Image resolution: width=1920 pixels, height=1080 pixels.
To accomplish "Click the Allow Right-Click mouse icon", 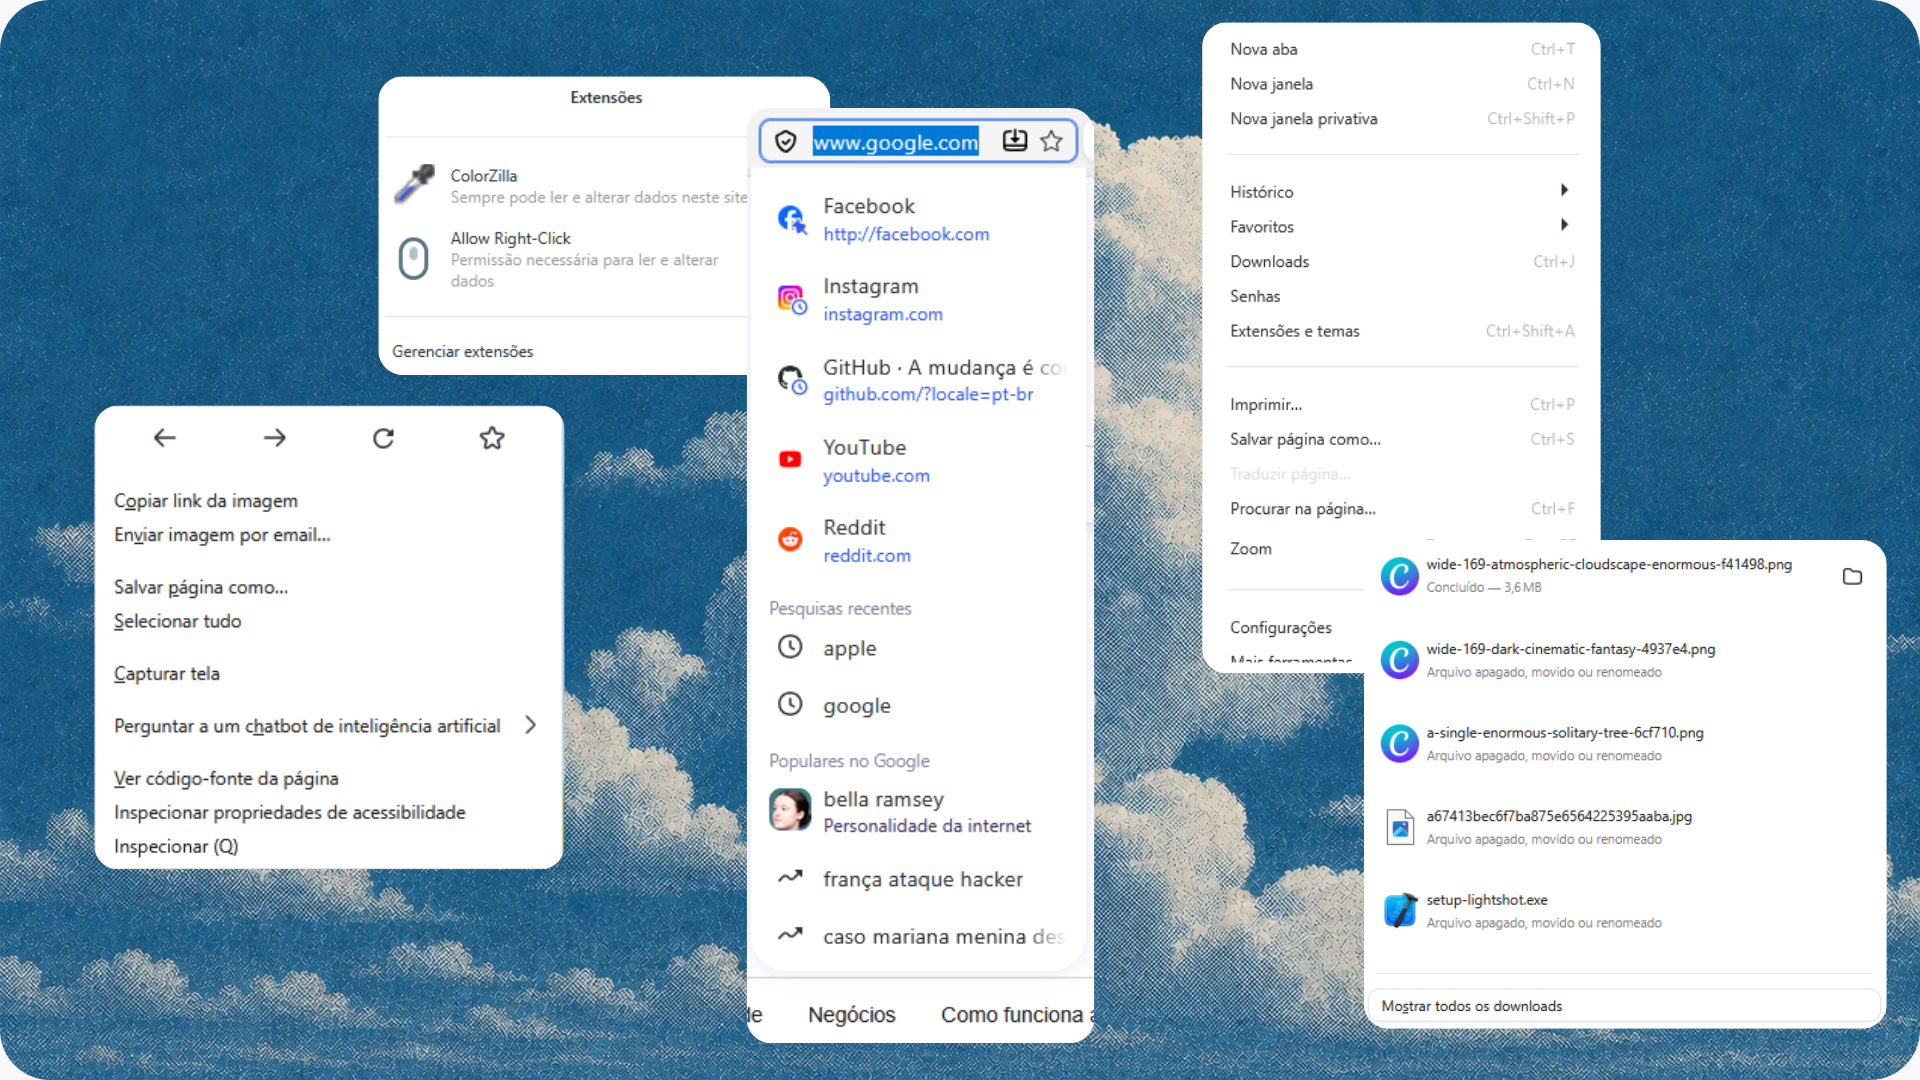I will 413,258.
